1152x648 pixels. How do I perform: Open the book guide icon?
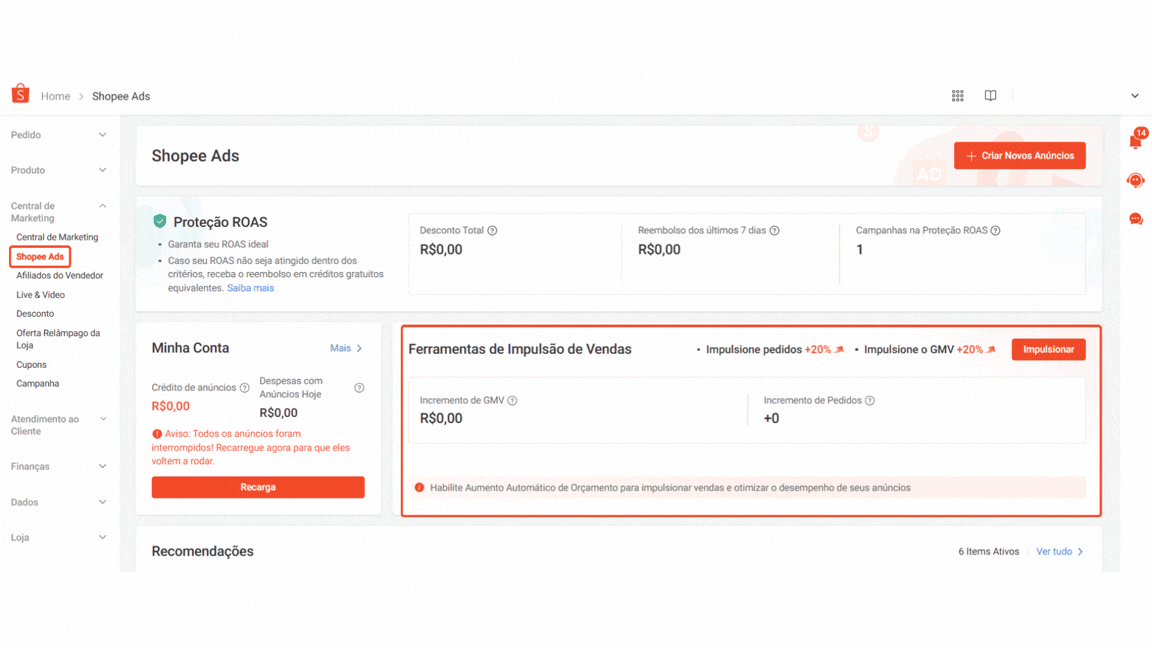click(x=990, y=96)
